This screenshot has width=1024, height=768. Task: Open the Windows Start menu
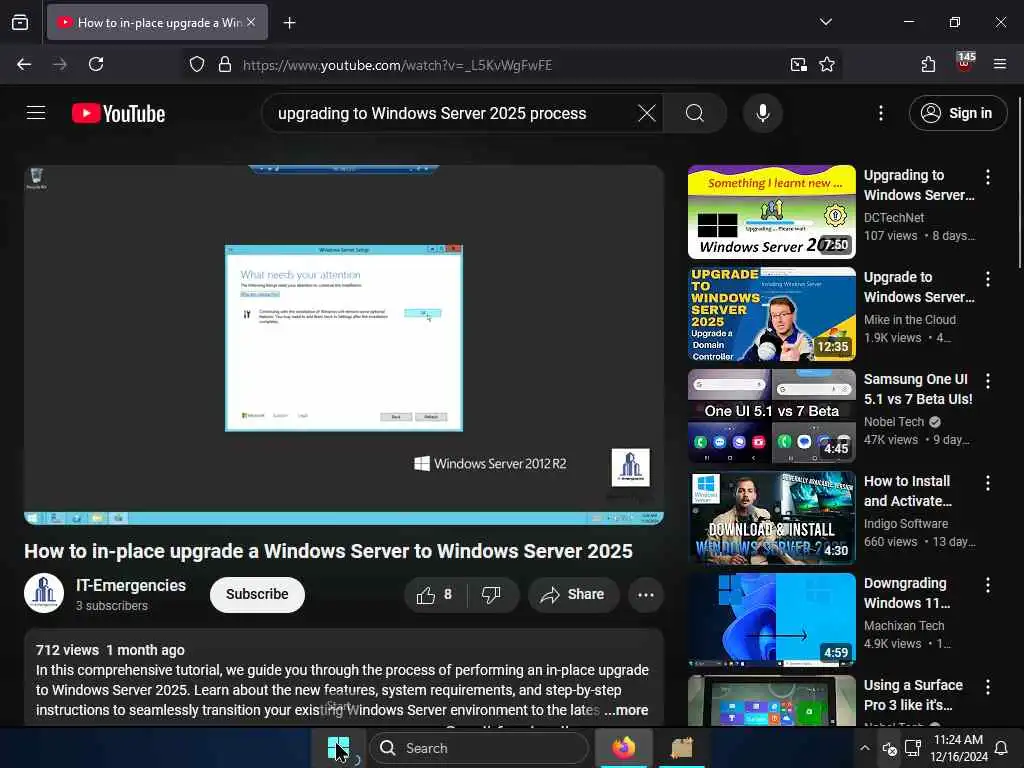coord(338,748)
